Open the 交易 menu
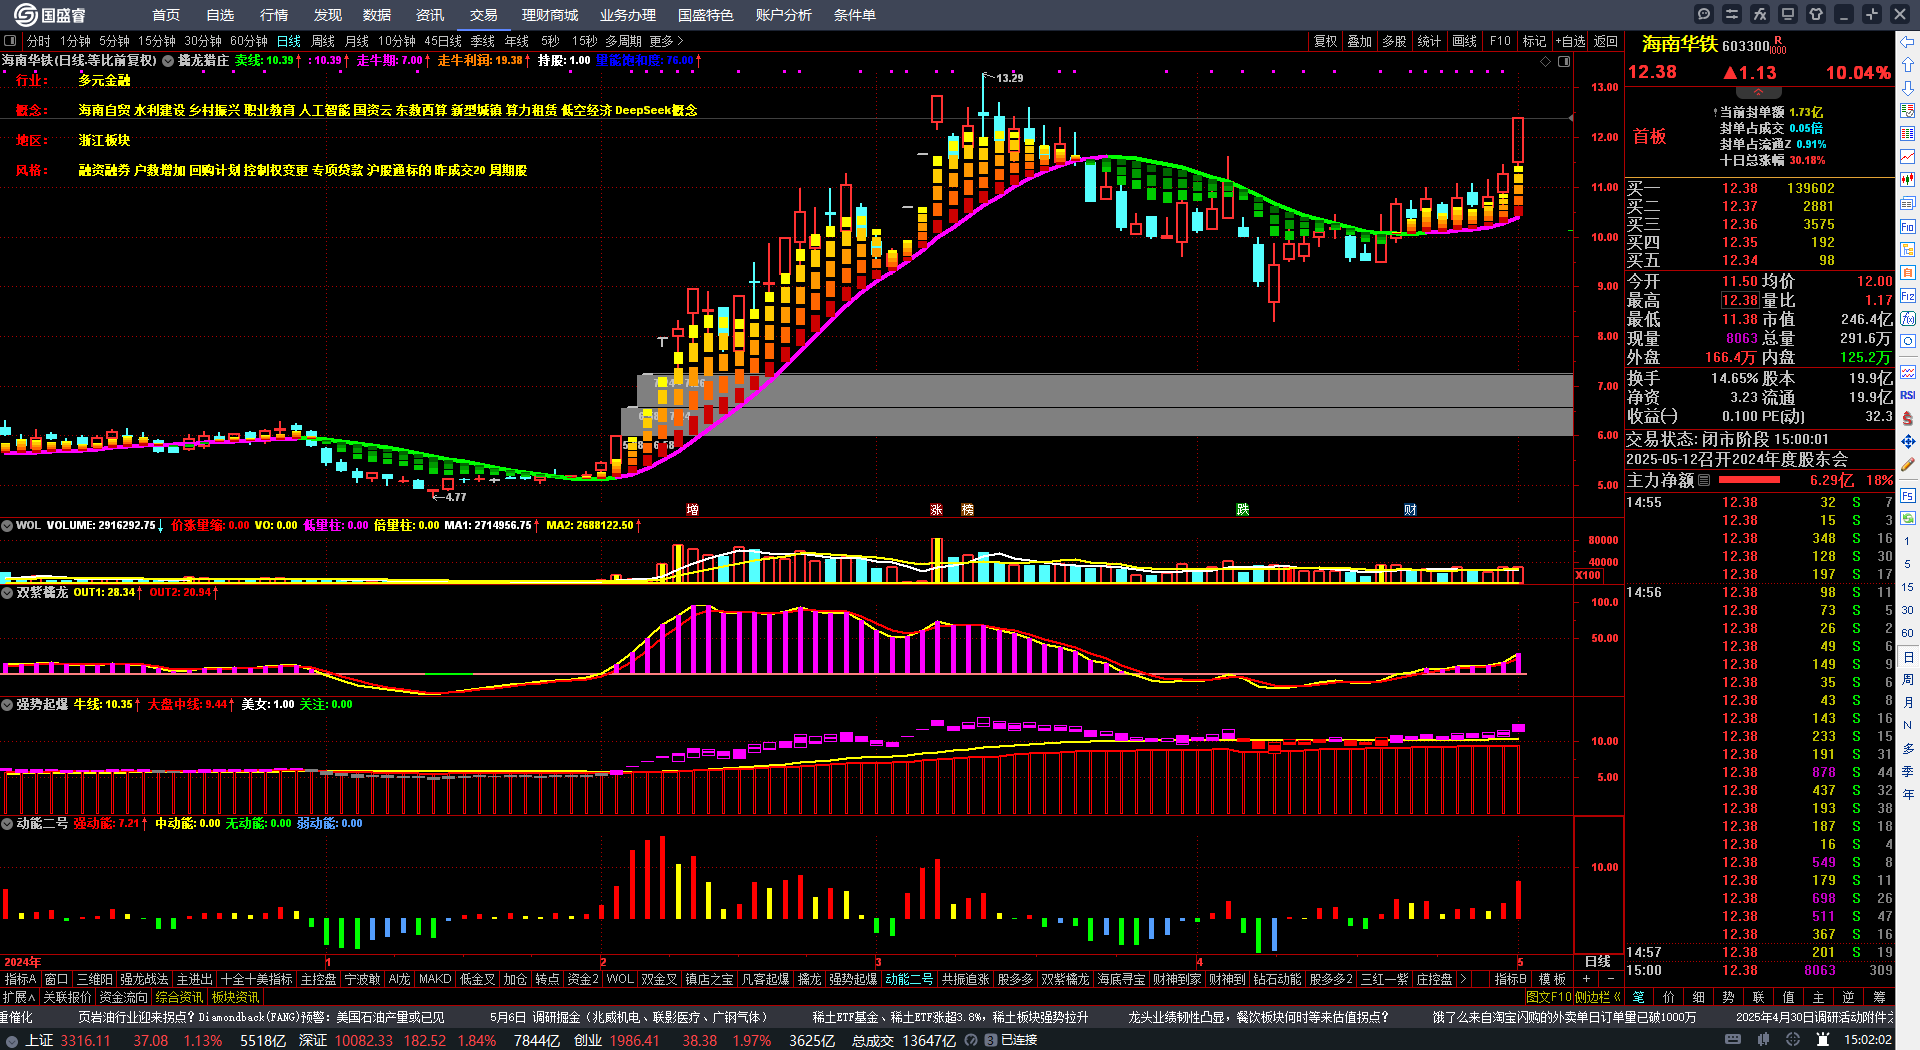Screen dimensions: 1920x1050 [x=484, y=15]
